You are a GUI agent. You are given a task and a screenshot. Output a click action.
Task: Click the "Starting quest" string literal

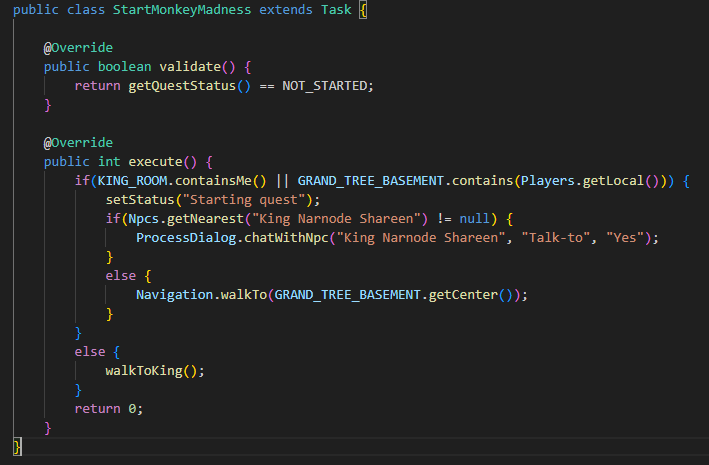tap(244, 200)
